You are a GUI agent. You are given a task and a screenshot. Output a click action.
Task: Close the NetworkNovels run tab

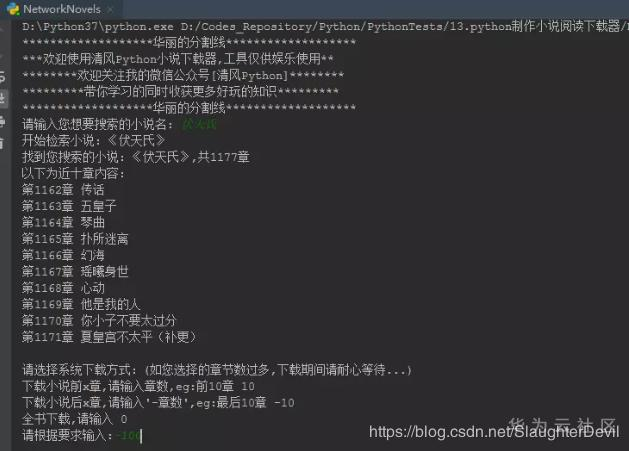click(110, 9)
